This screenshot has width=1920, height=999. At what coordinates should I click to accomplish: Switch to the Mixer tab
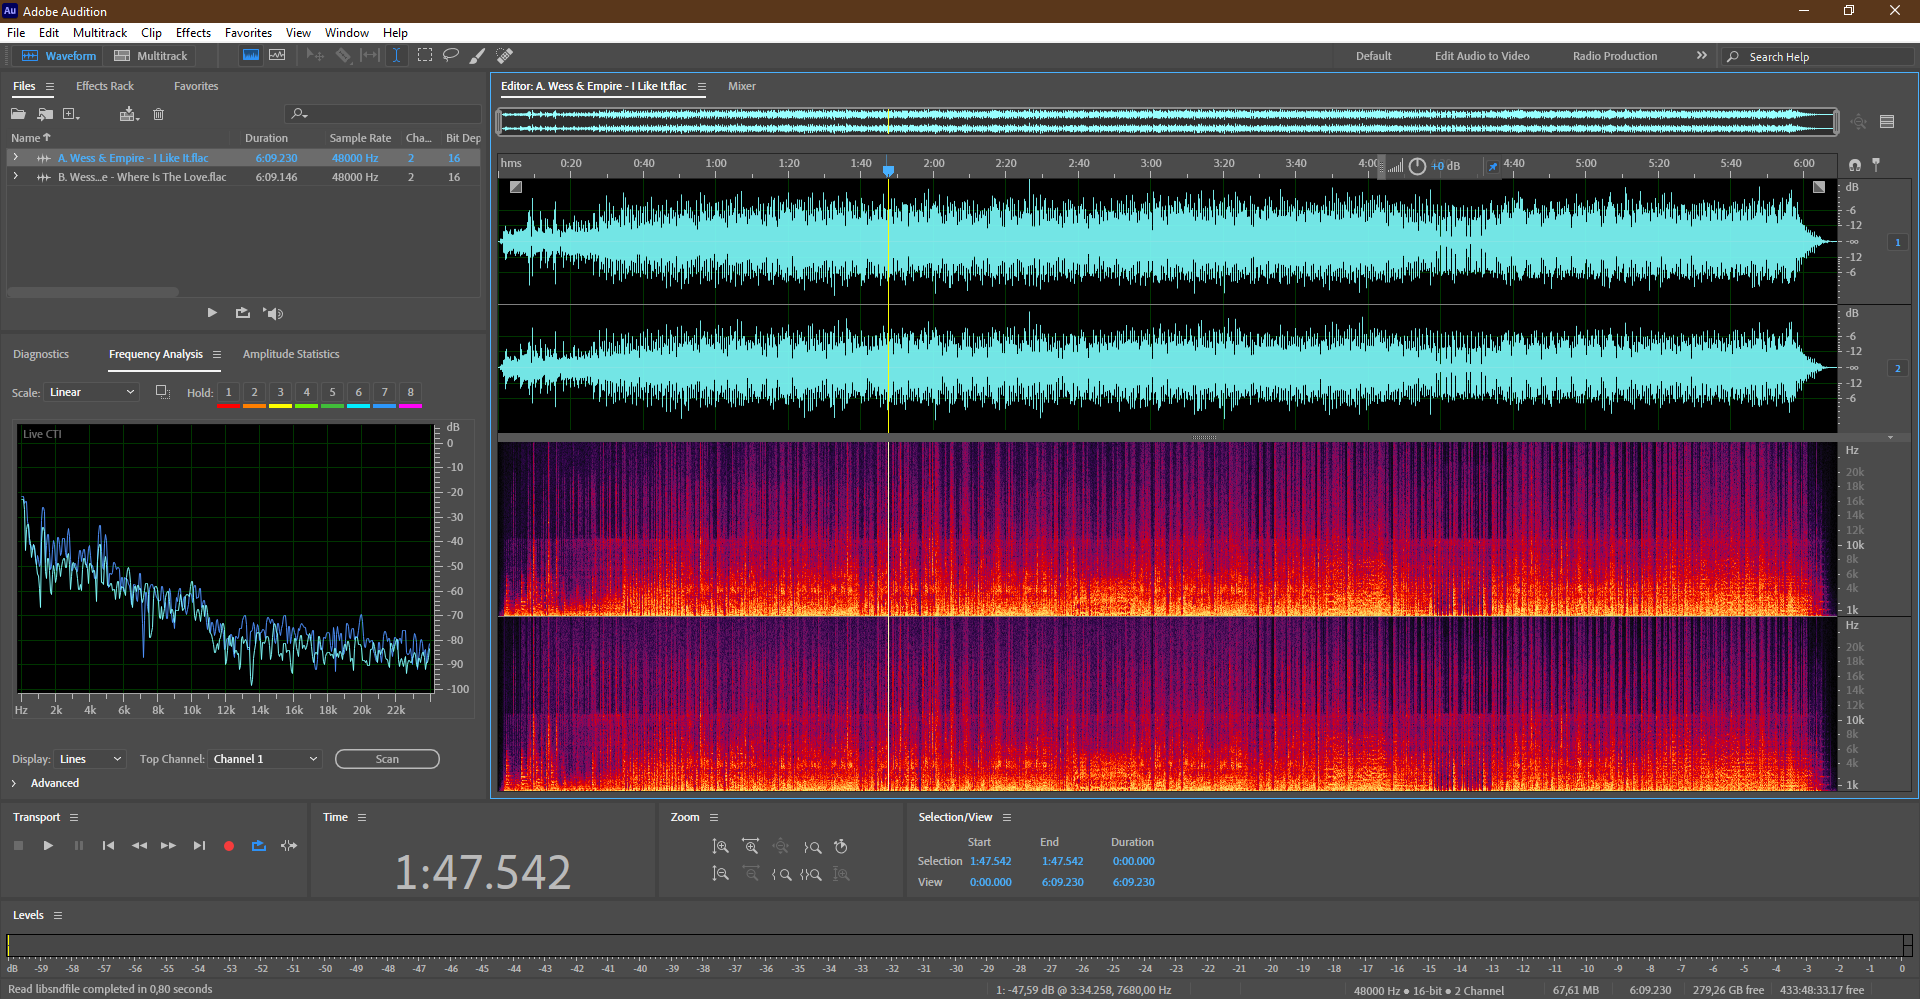(742, 86)
